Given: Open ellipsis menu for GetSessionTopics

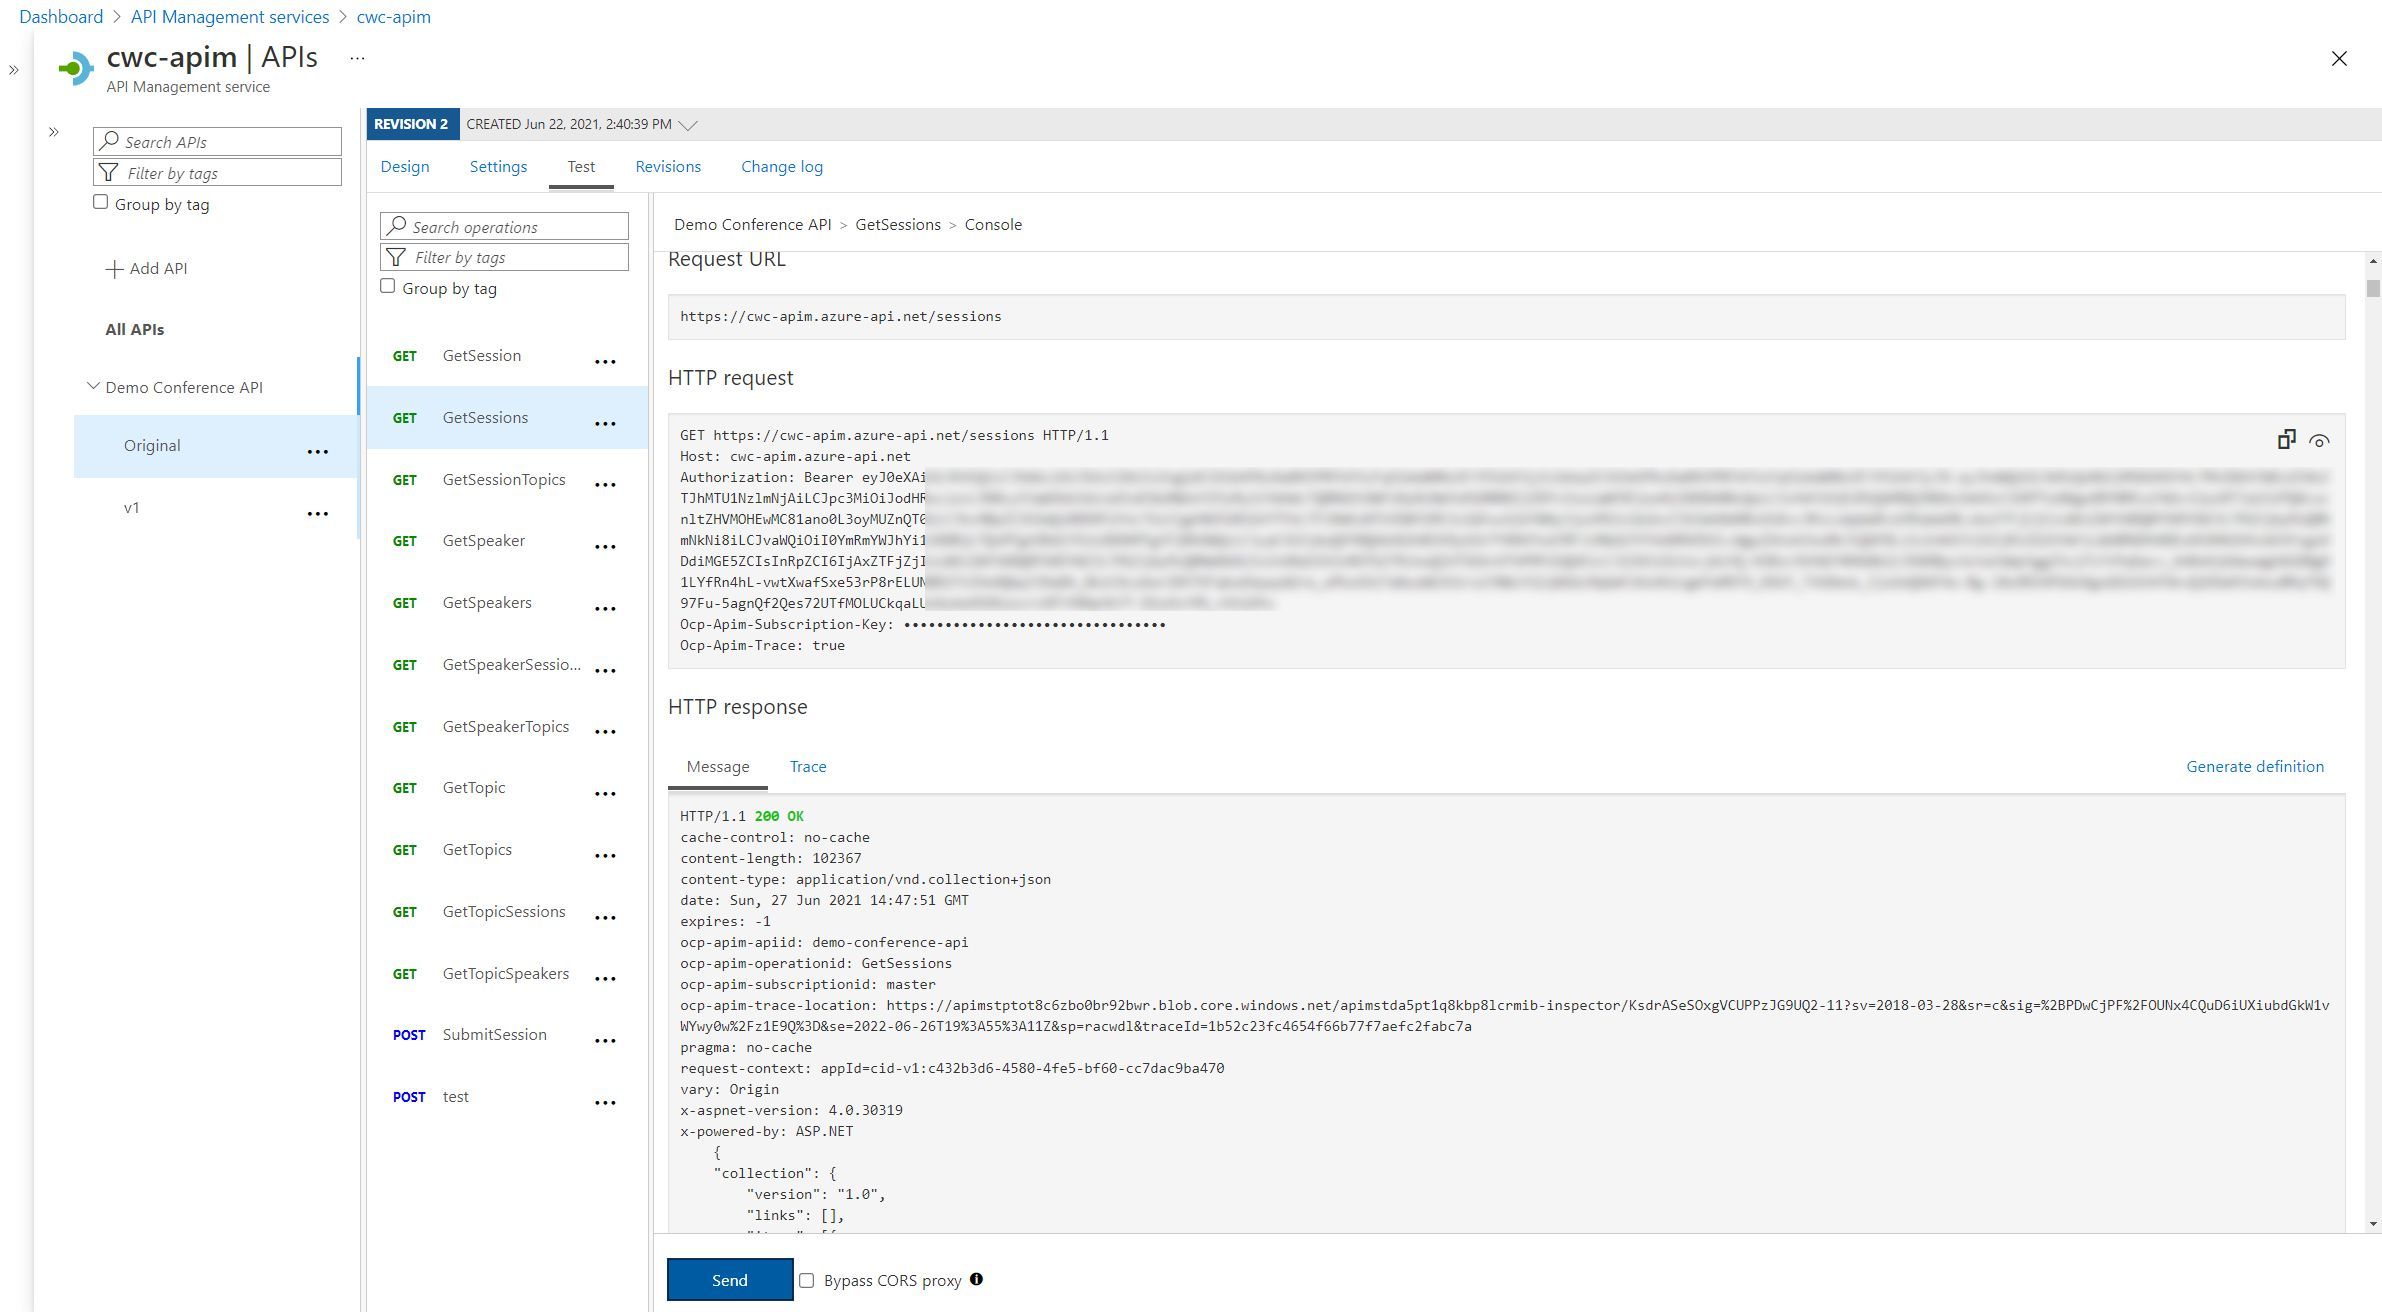Looking at the screenshot, I should 605,485.
